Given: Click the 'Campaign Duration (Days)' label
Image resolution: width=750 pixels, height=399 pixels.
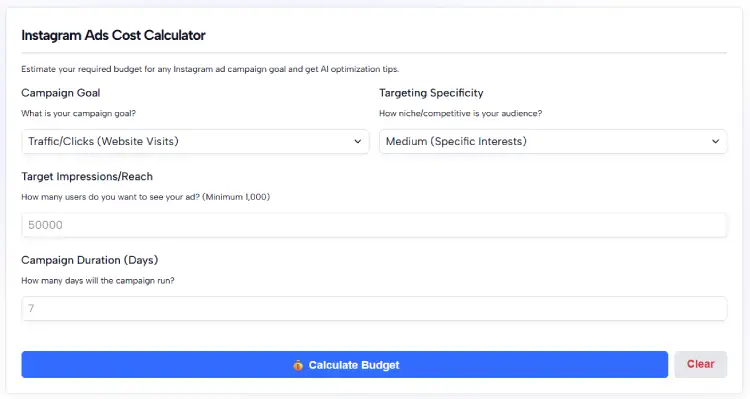Looking at the screenshot, I should pos(89,260).
